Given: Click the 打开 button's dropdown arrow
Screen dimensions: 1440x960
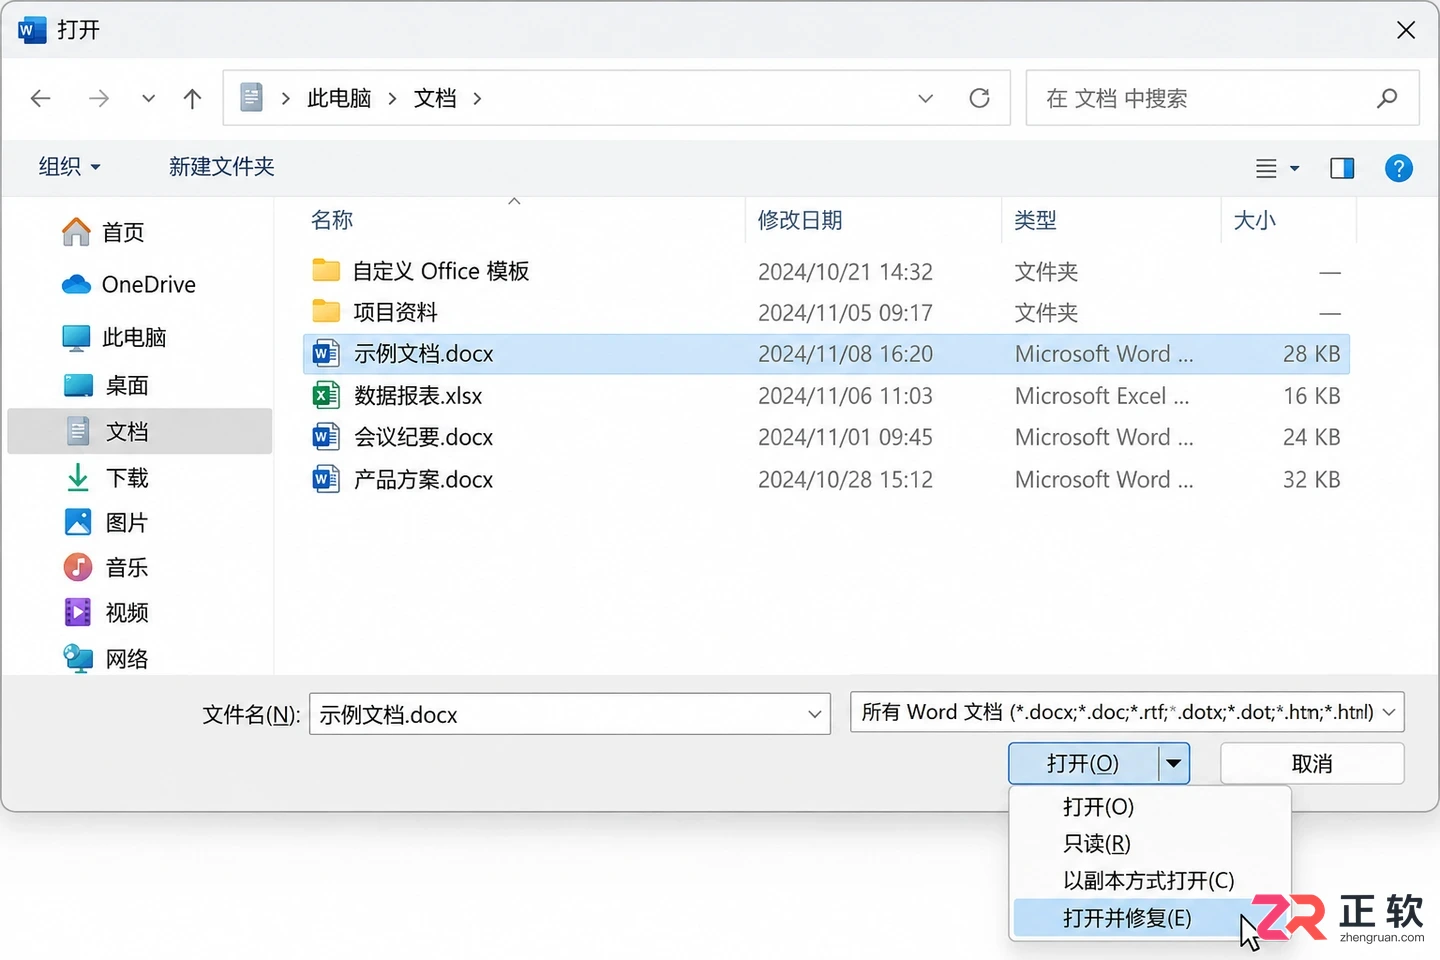Looking at the screenshot, I should point(1174,764).
